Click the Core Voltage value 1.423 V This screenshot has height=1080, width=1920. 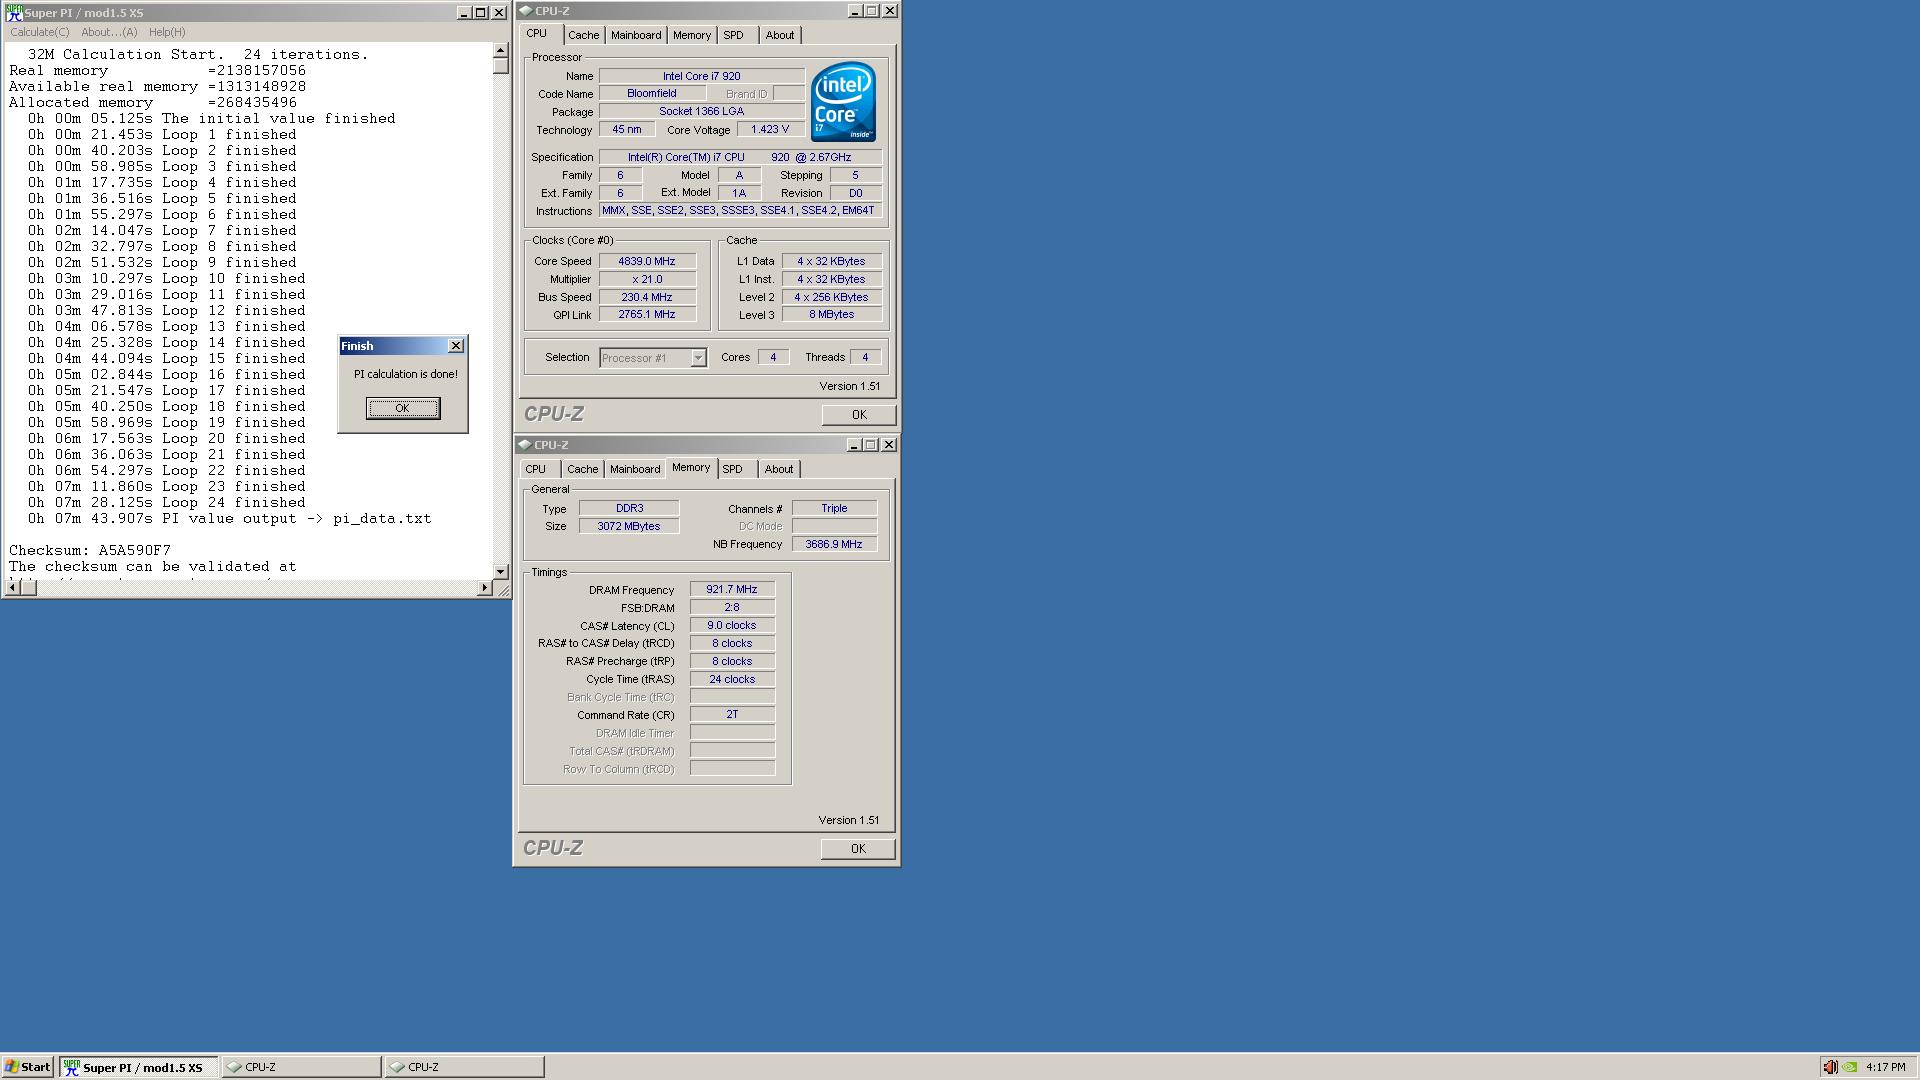(x=771, y=129)
